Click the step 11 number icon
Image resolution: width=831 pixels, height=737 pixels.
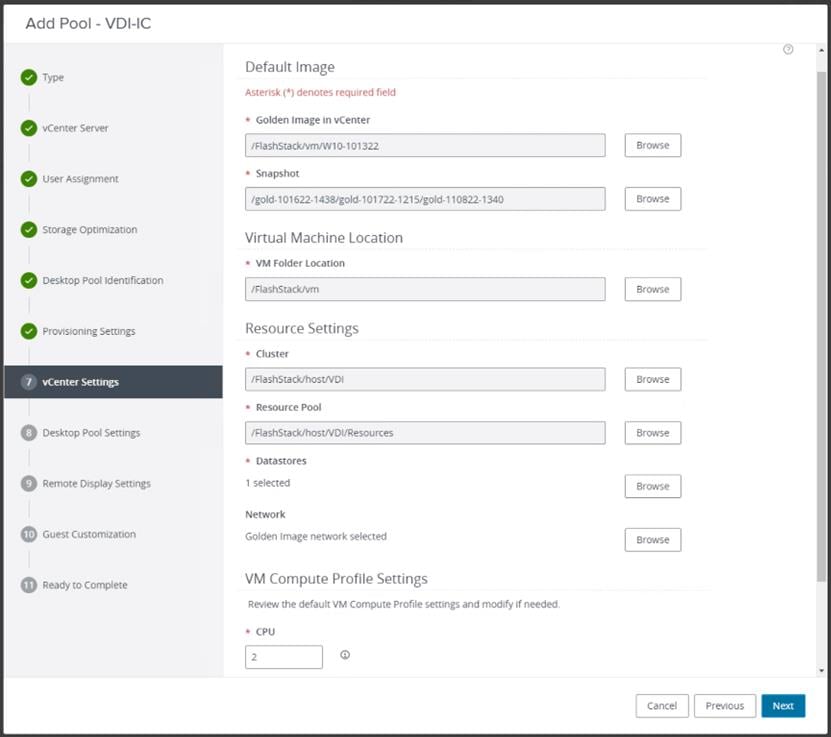click(x=29, y=585)
